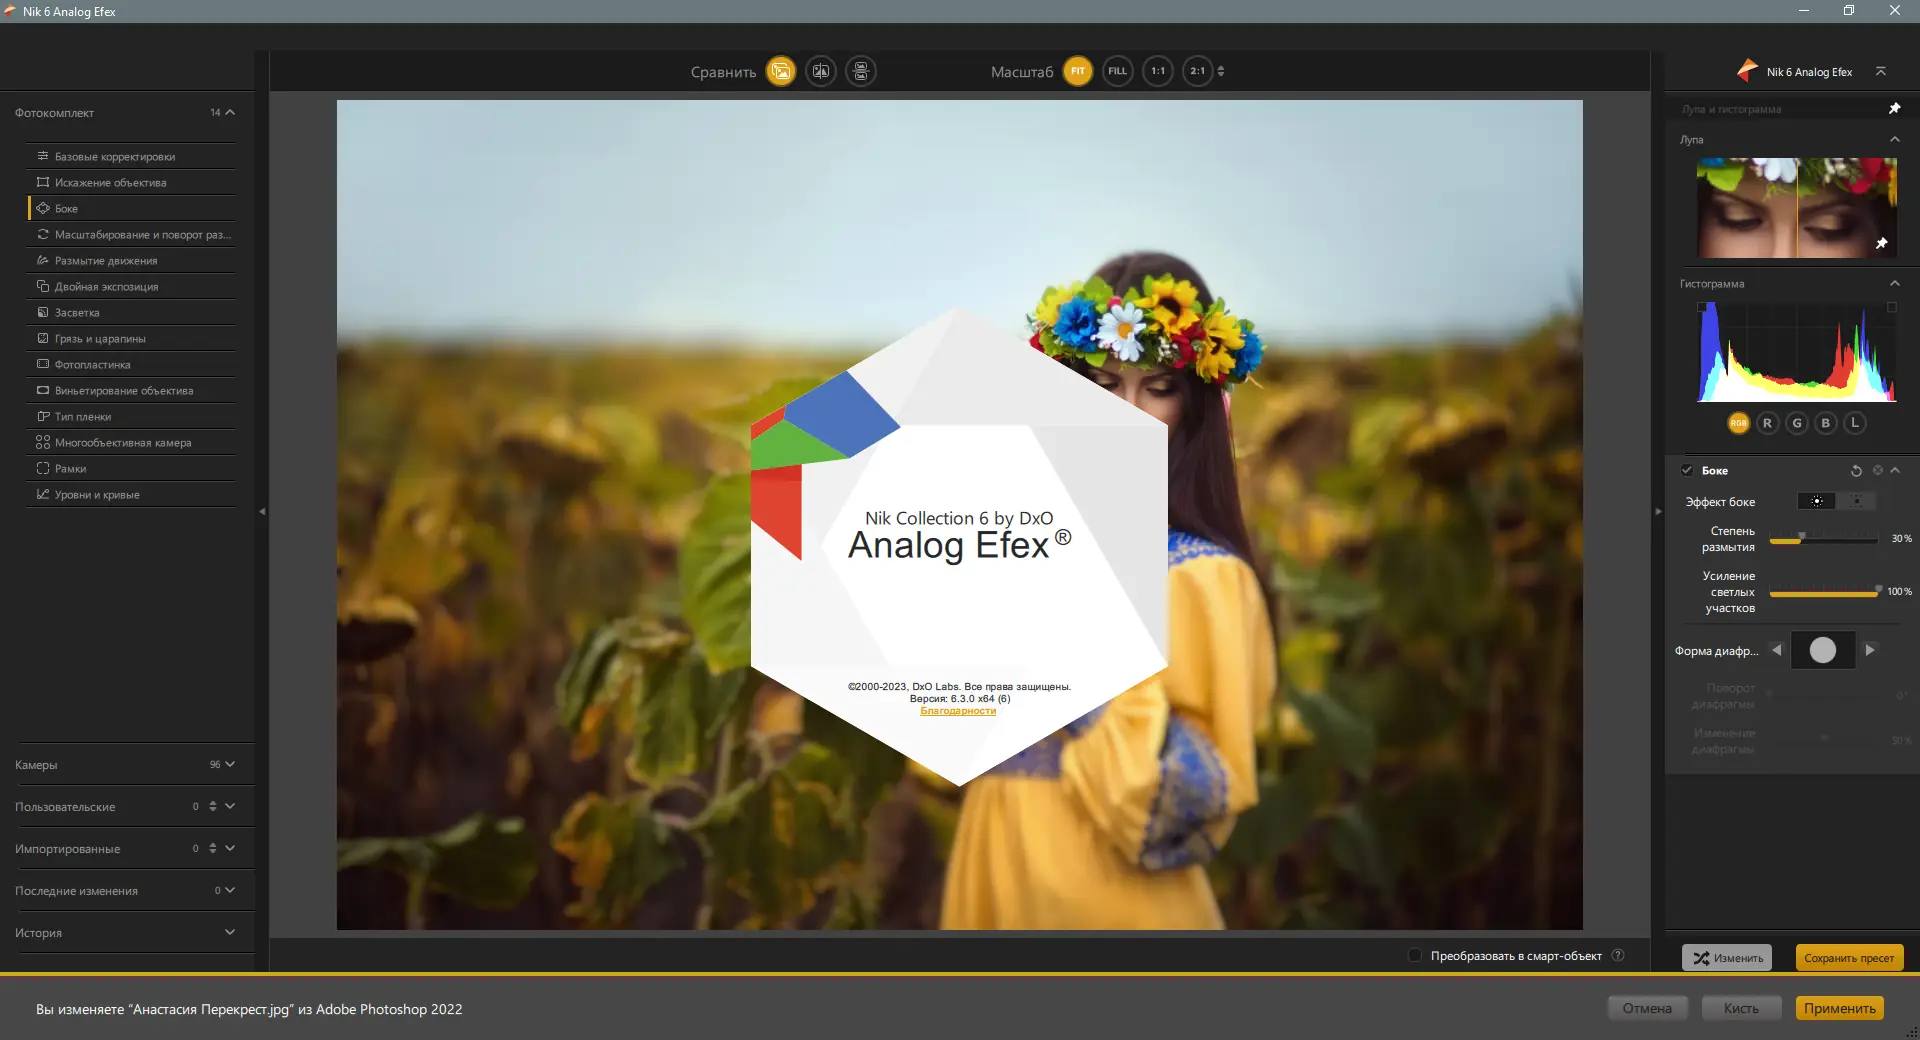Expand the Импортированные presets section

coord(230,848)
